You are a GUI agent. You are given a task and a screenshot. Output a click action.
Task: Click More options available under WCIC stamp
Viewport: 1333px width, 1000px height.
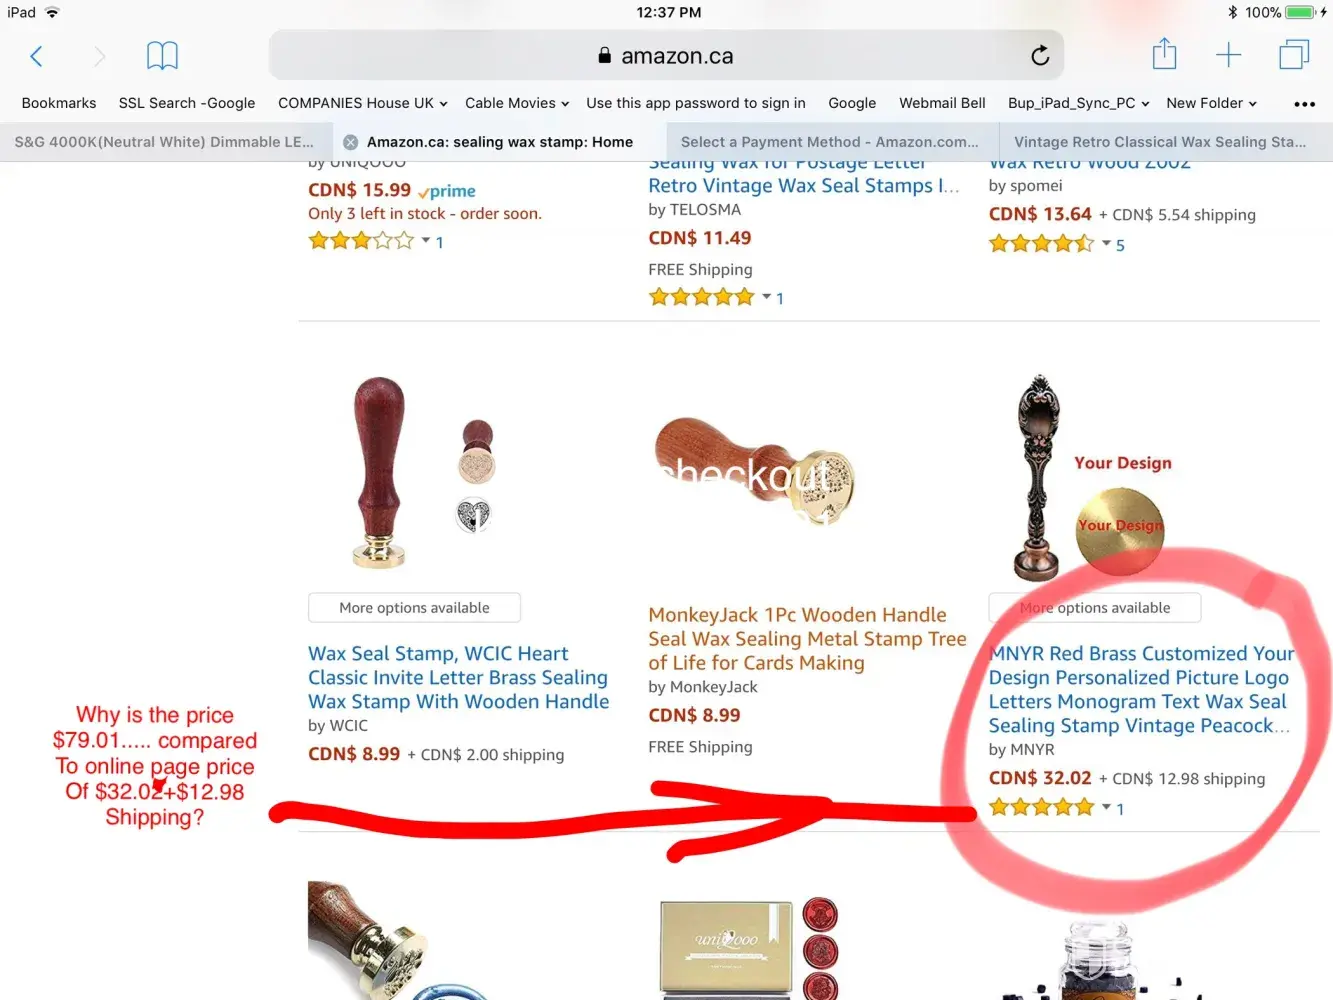414,607
